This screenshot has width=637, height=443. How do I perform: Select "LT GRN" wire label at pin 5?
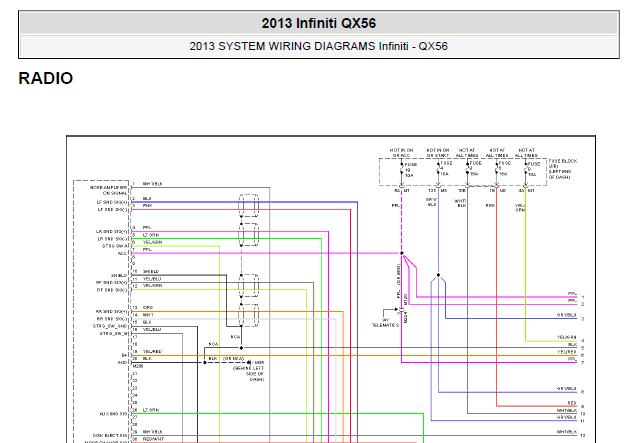coord(151,235)
